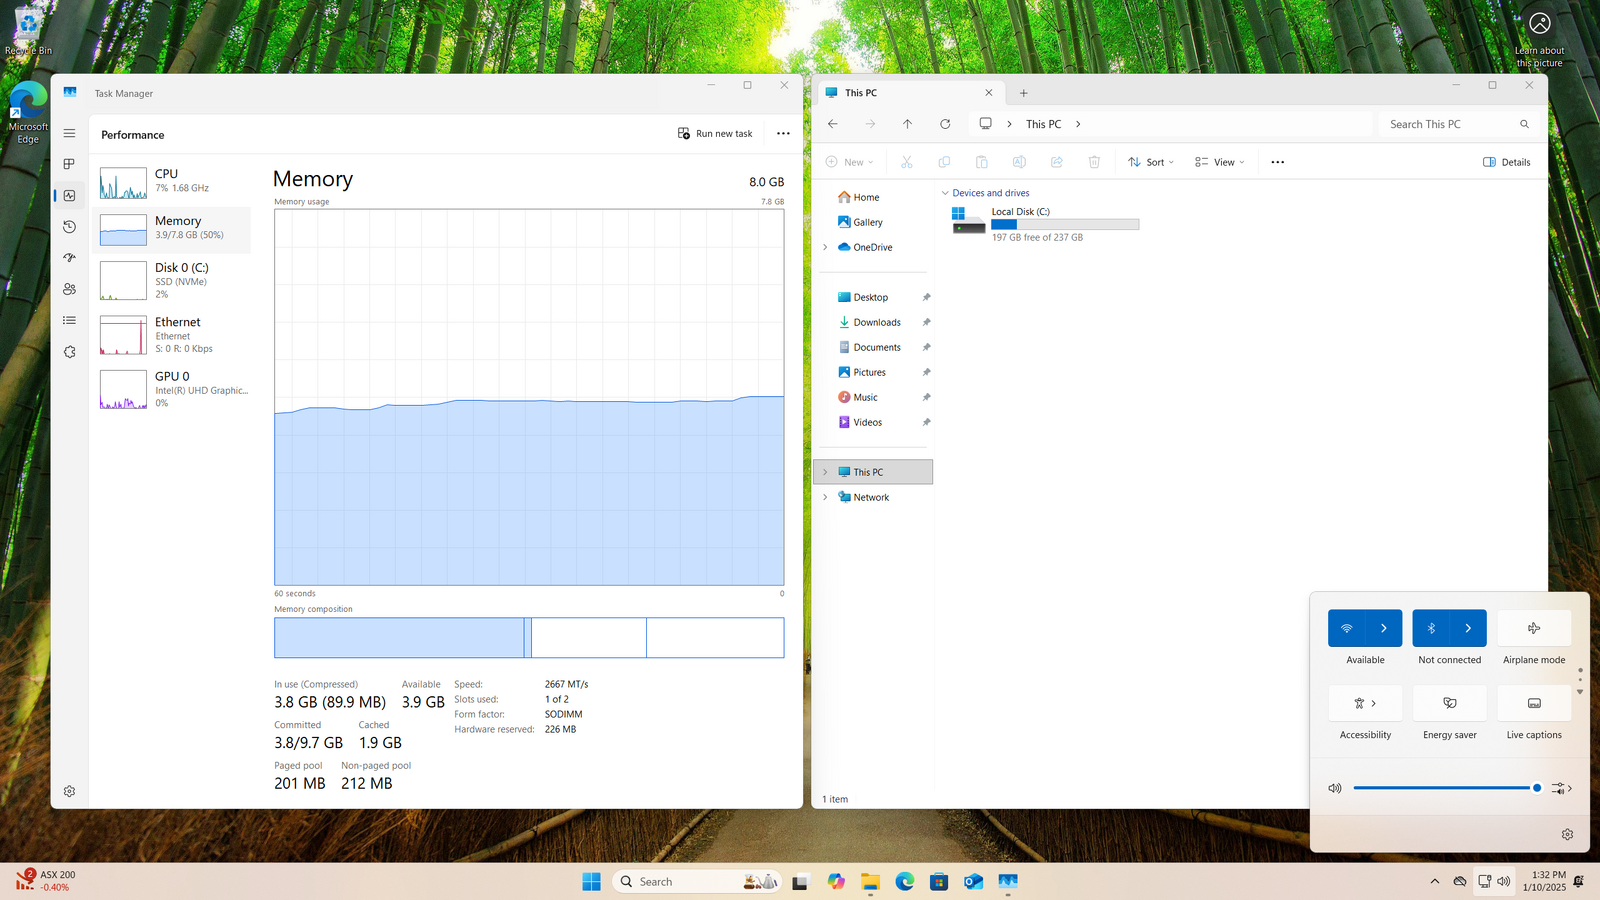This screenshot has width=1600, height=900.
Task: Click Run new task button
Action: [x=715, y=134]
